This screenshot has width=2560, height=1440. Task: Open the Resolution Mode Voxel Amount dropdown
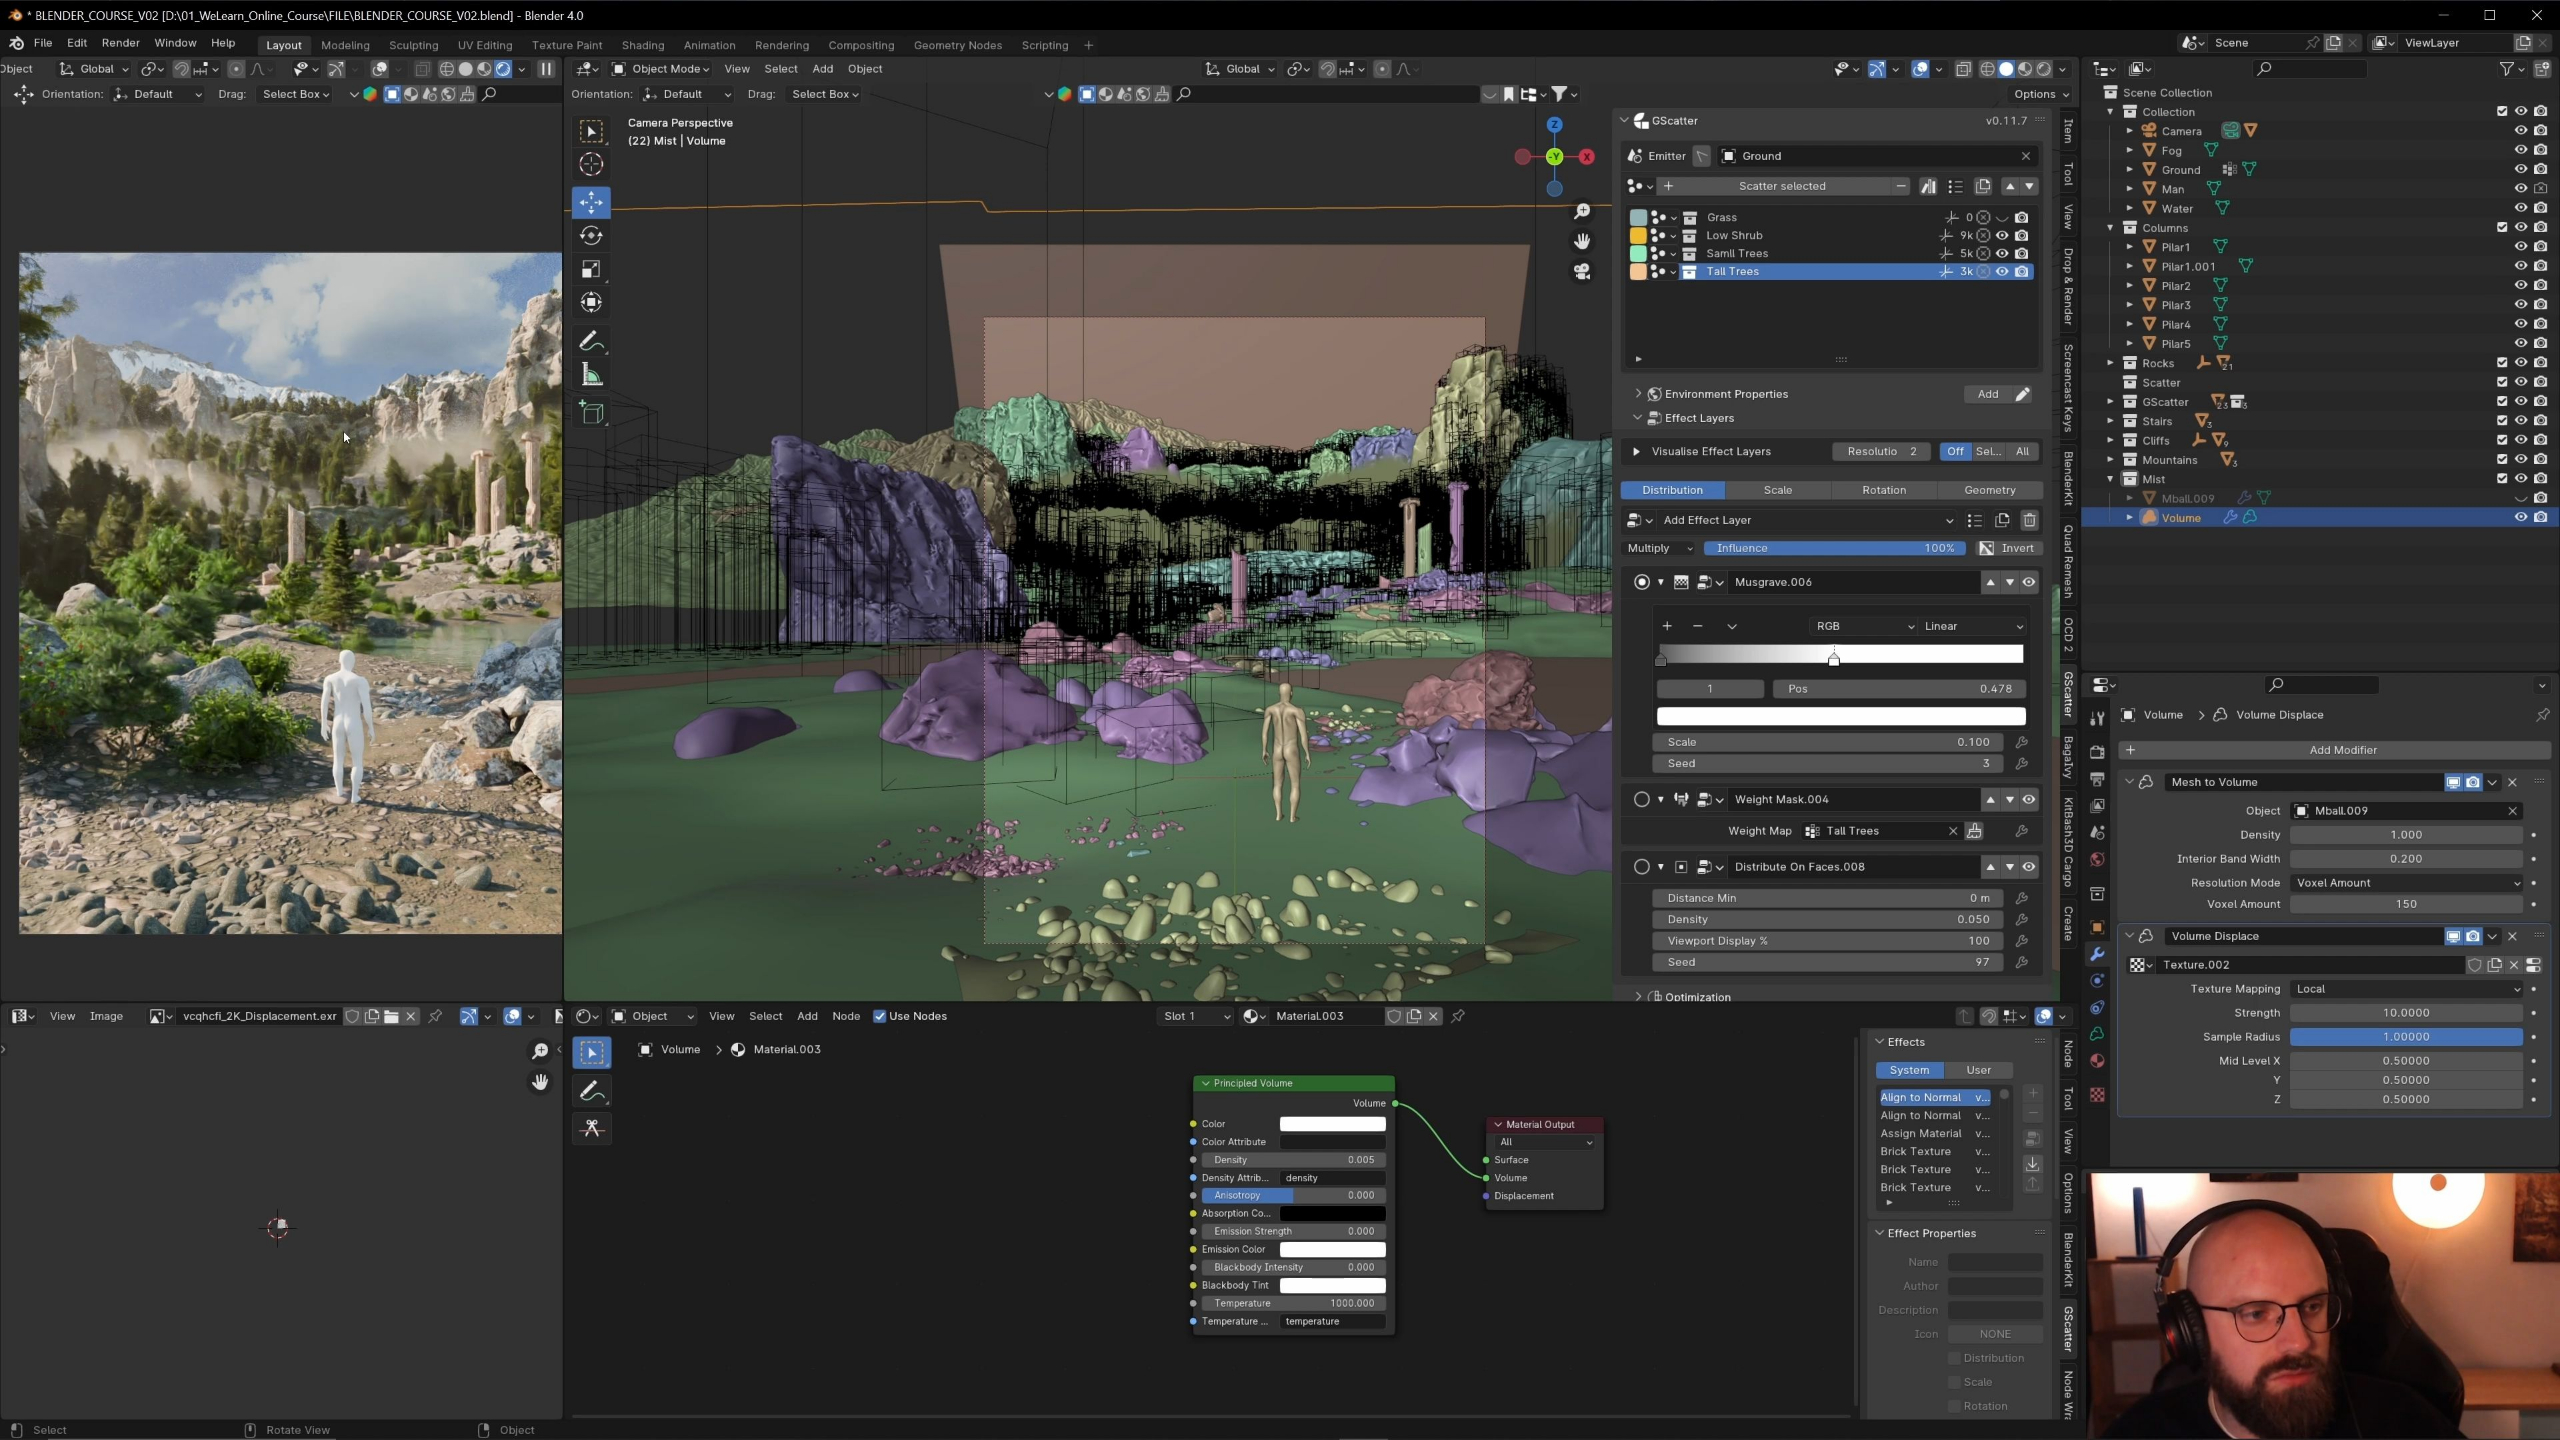click(x=2405, y=883)
